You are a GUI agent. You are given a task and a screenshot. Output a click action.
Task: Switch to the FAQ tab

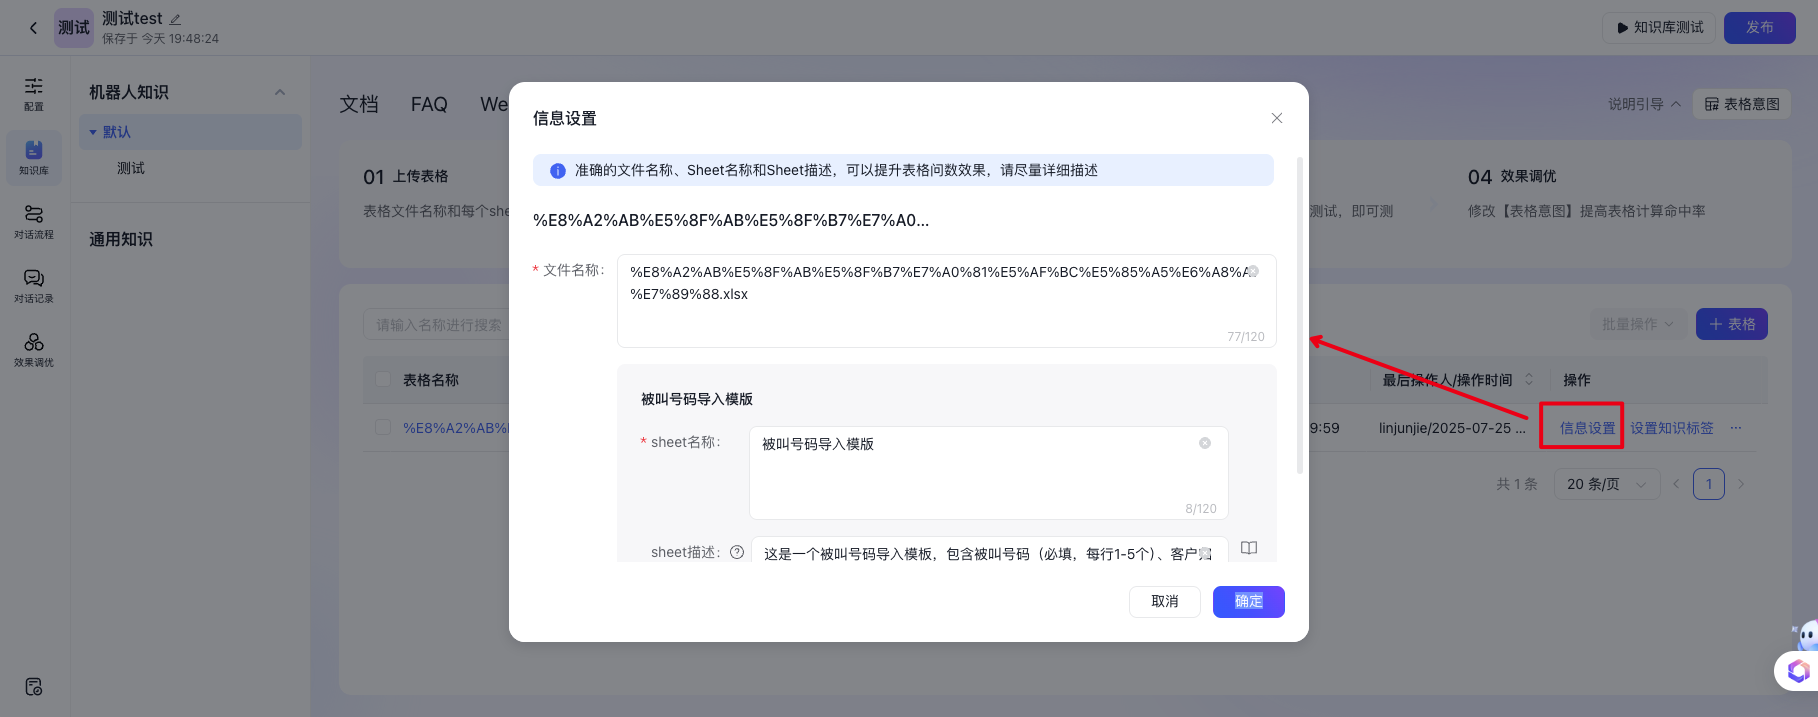click(429, 104)
